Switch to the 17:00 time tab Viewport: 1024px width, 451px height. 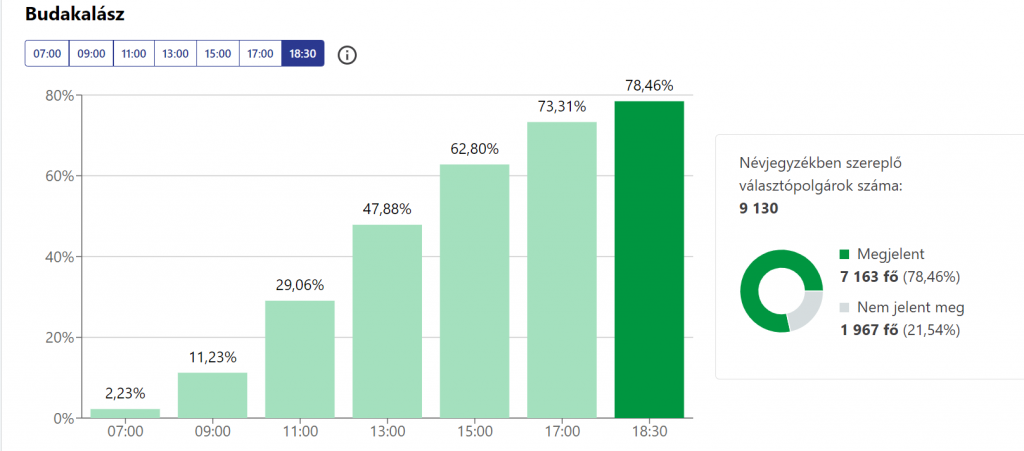click(260, 54)
